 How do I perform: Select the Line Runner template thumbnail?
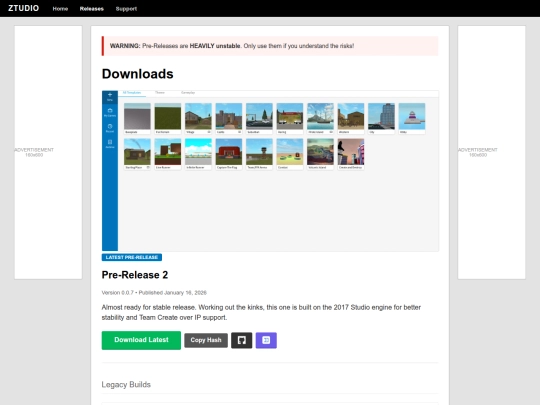tap(168, 154)
